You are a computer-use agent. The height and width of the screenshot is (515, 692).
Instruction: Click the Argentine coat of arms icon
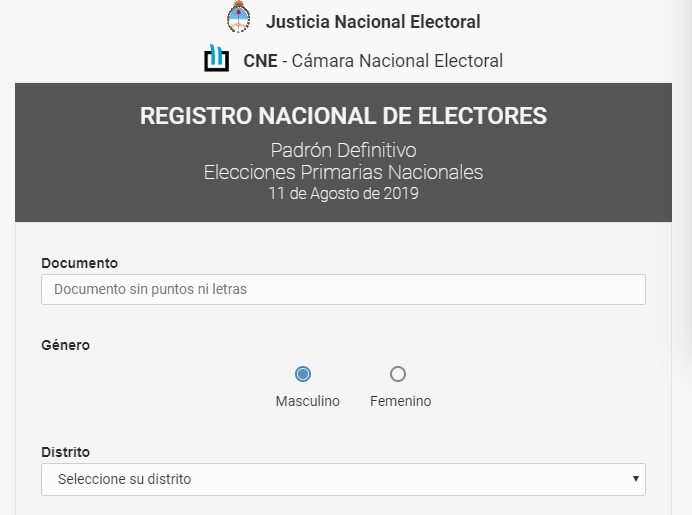click(238, 19)
